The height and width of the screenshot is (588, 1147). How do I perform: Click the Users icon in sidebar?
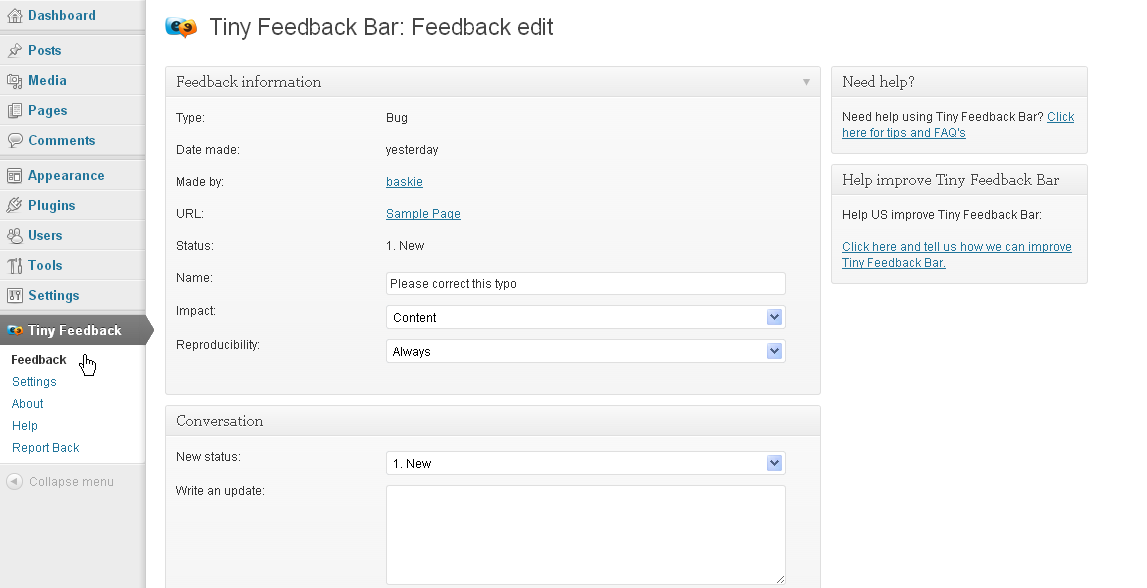tap(15, 235)
